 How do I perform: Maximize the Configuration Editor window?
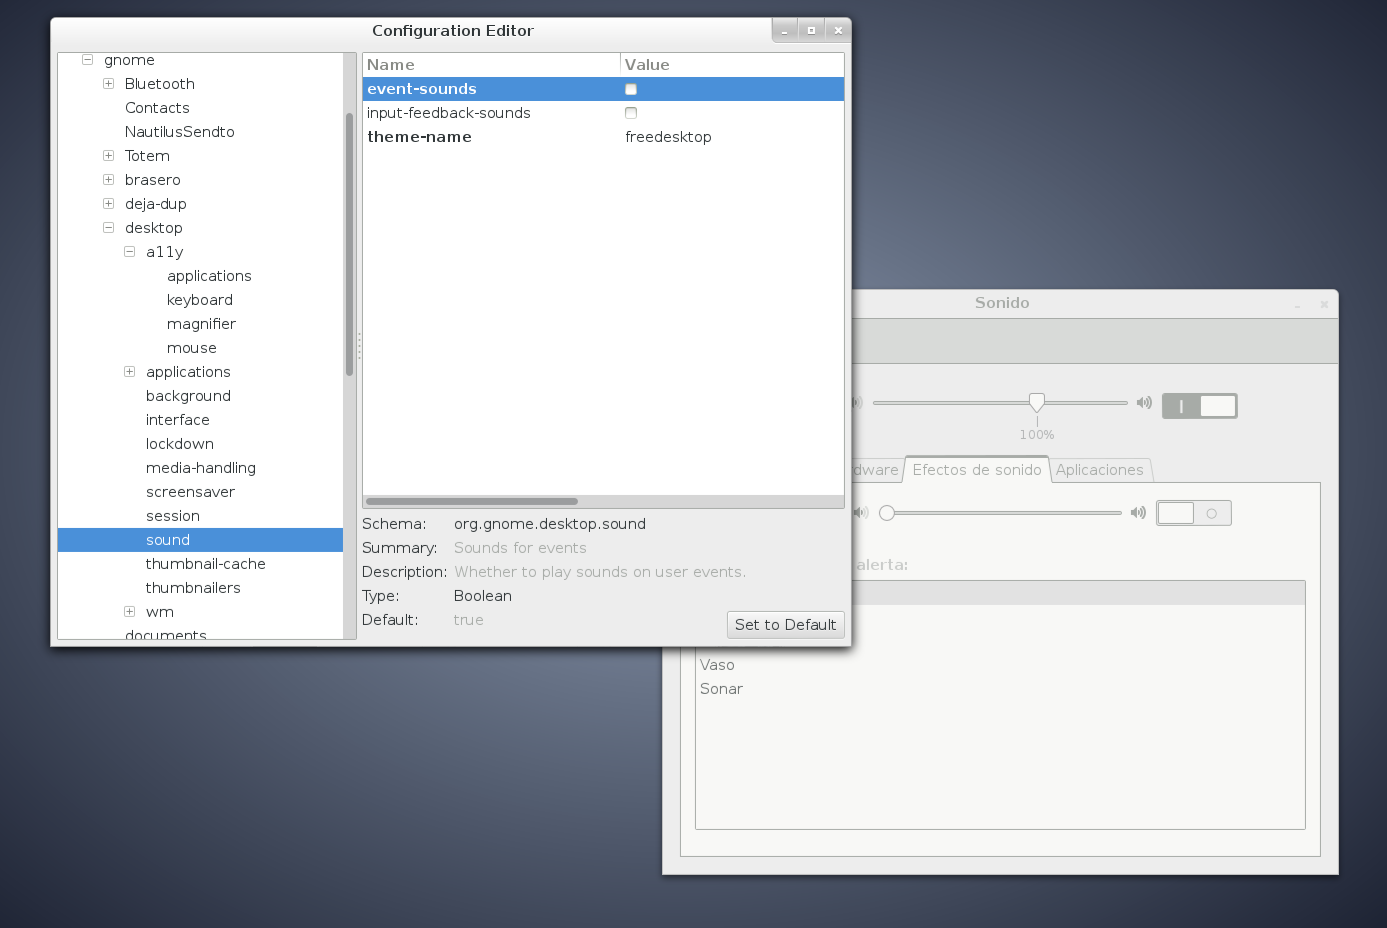[x=811, y=30]
